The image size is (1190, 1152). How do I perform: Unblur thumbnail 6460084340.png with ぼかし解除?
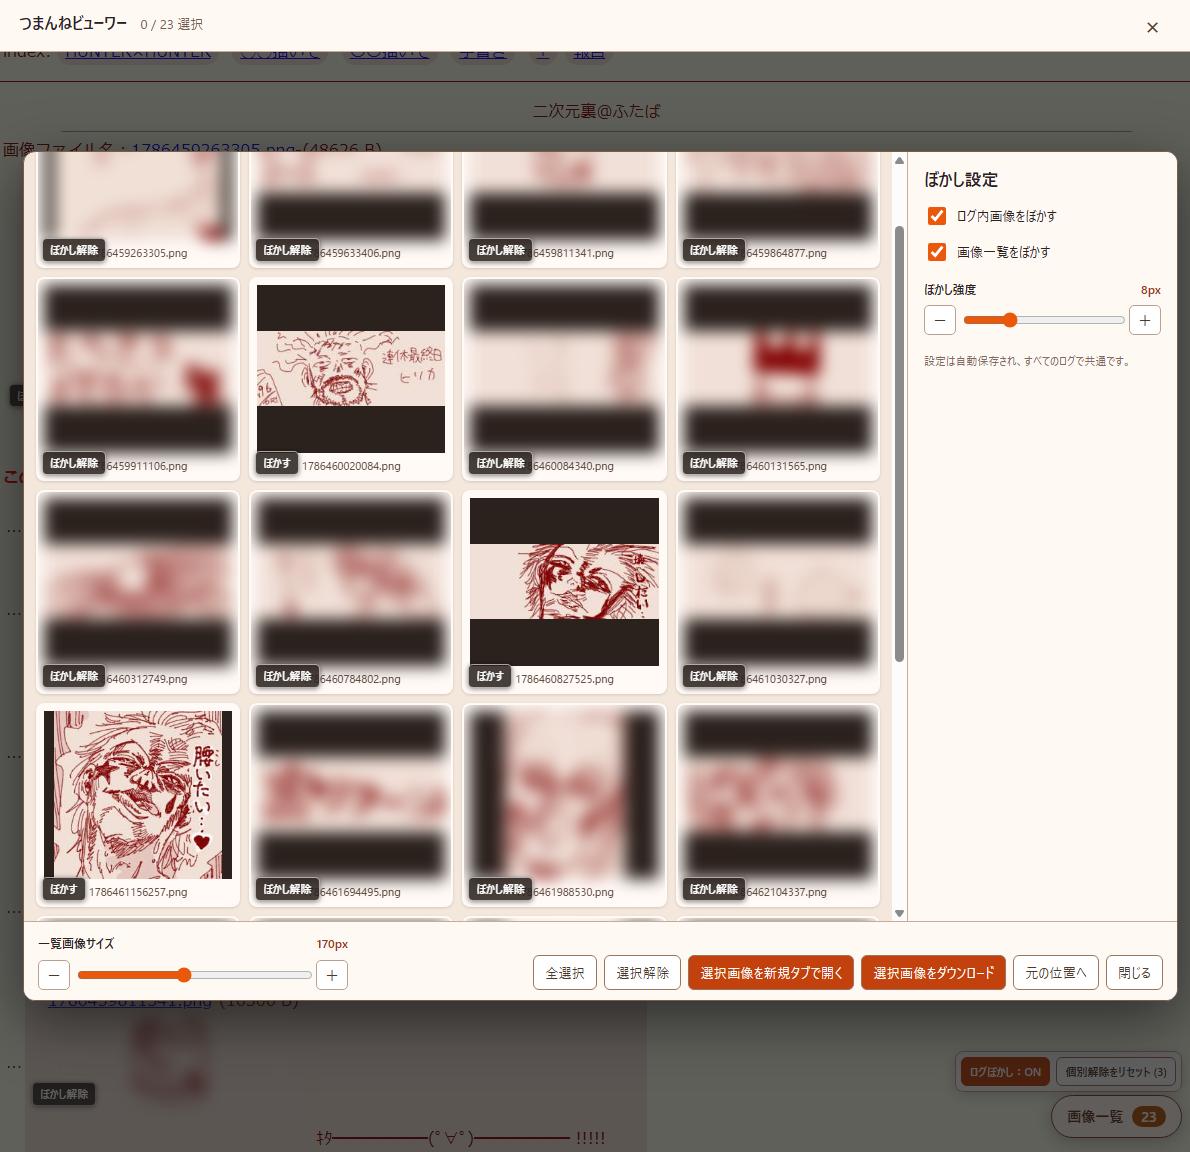point(500,463)
